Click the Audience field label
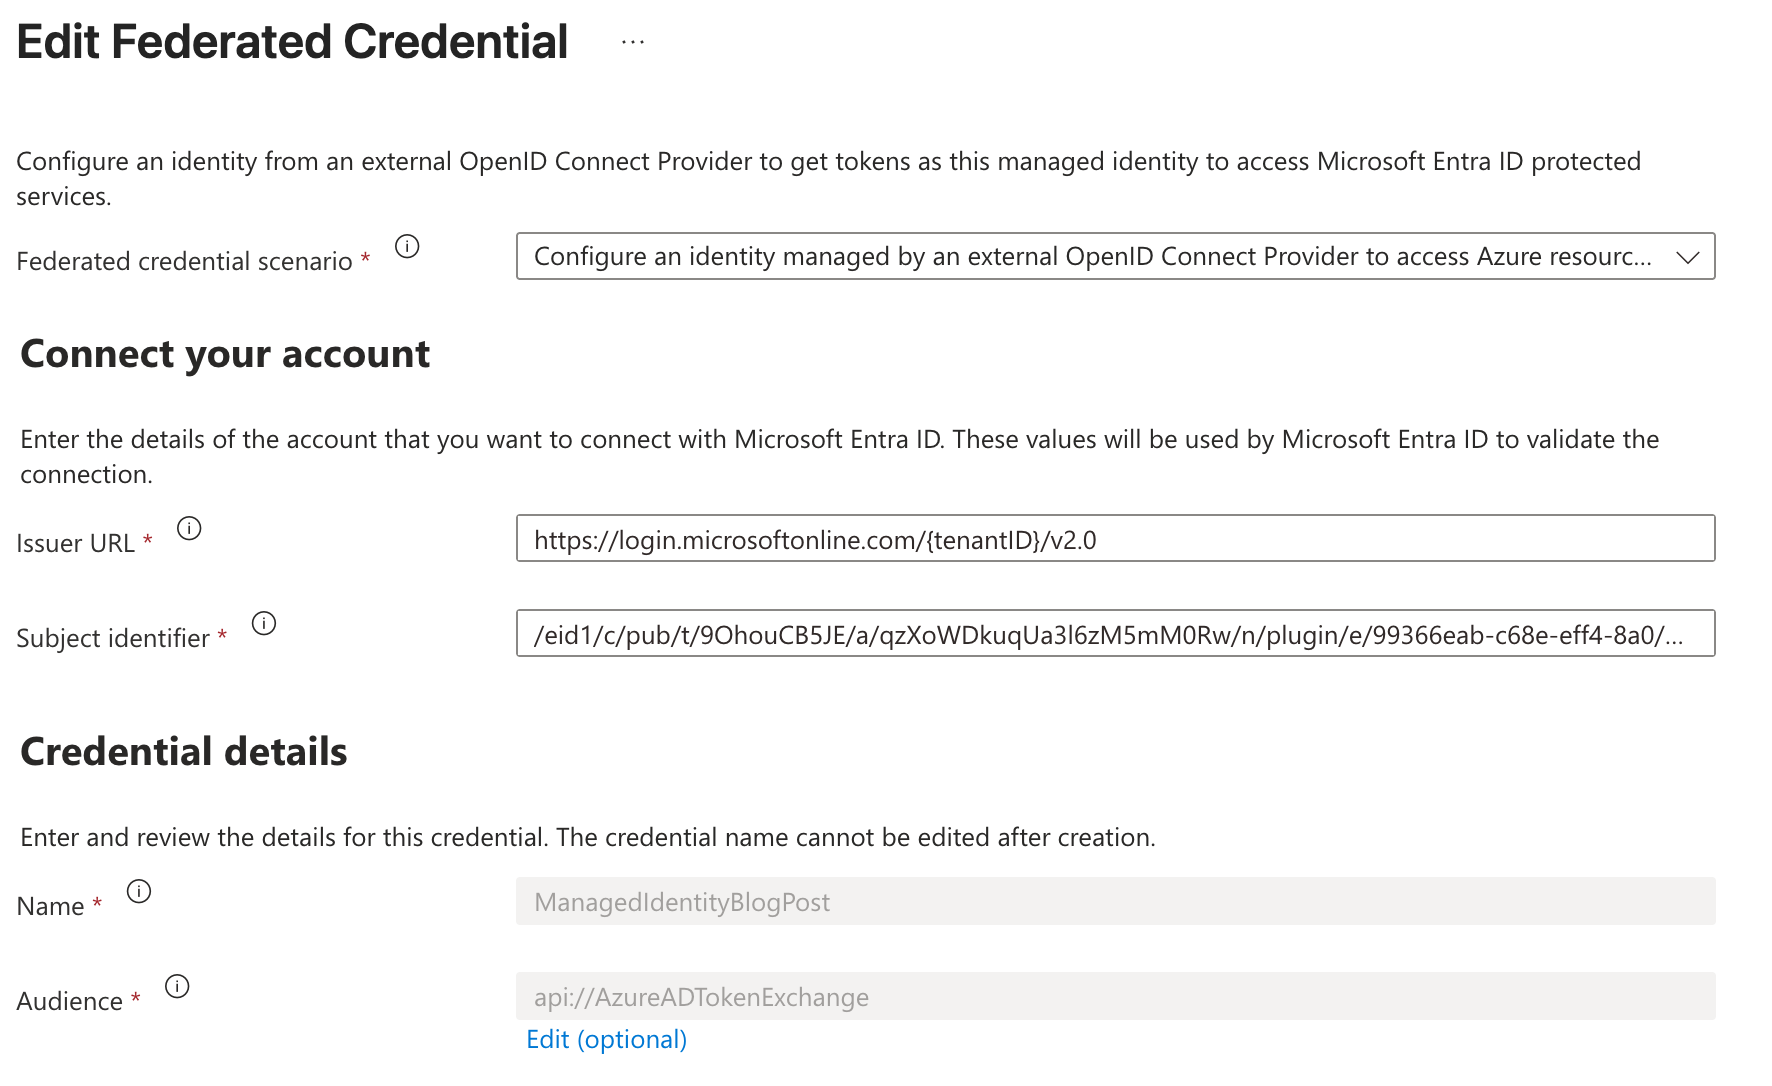Image resolution: width=1772 pixels, height=1086 pixels. point(69,1002)
